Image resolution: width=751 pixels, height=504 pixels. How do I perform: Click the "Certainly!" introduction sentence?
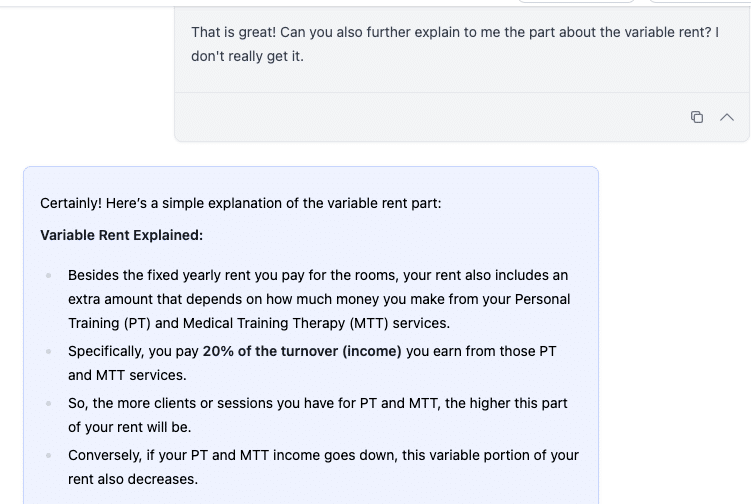tap(240, 203)
